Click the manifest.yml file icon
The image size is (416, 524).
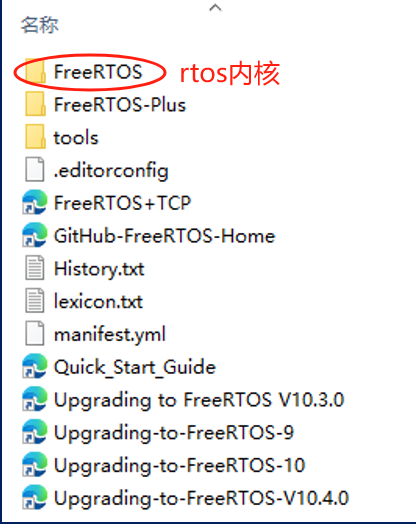click(x=34, y=333)
